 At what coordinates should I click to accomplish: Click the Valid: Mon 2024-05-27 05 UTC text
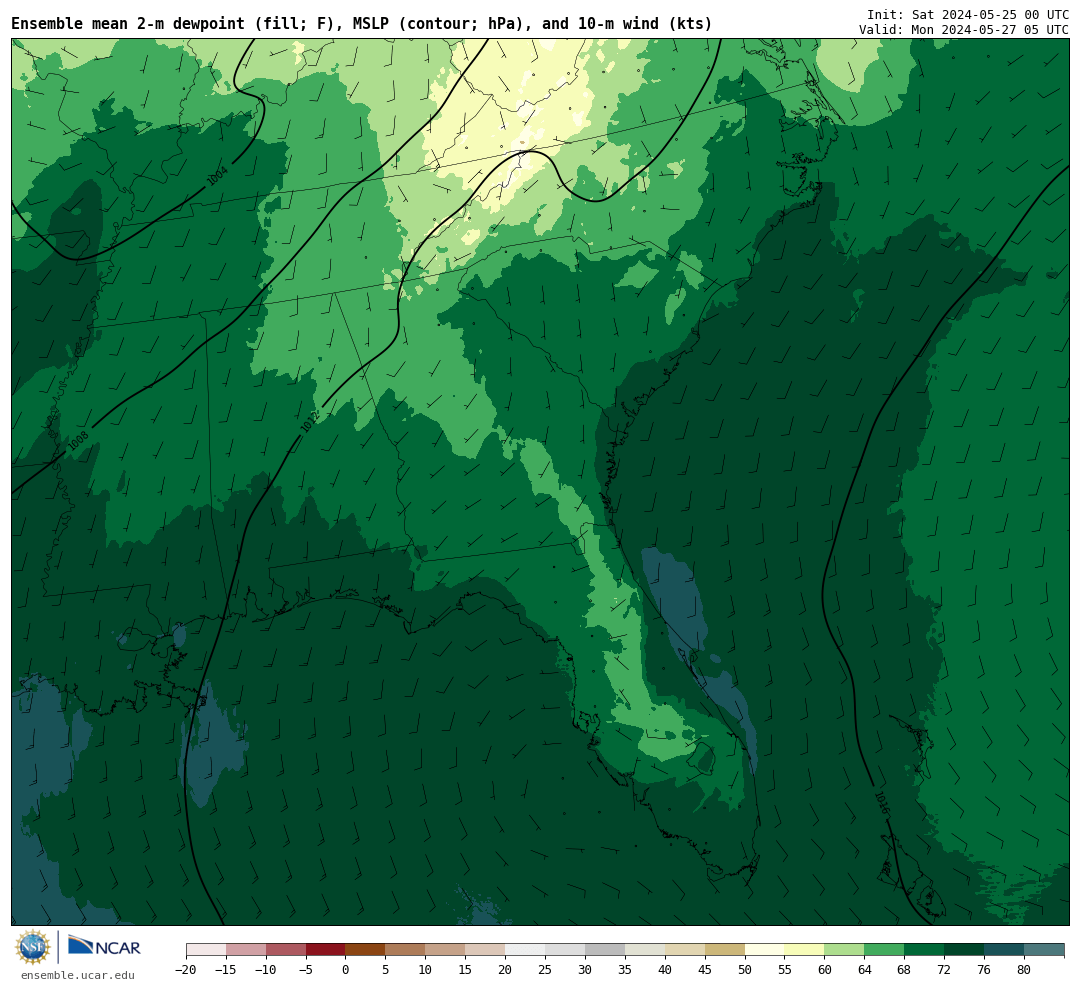pyautogui.click(x=964, y=30)
